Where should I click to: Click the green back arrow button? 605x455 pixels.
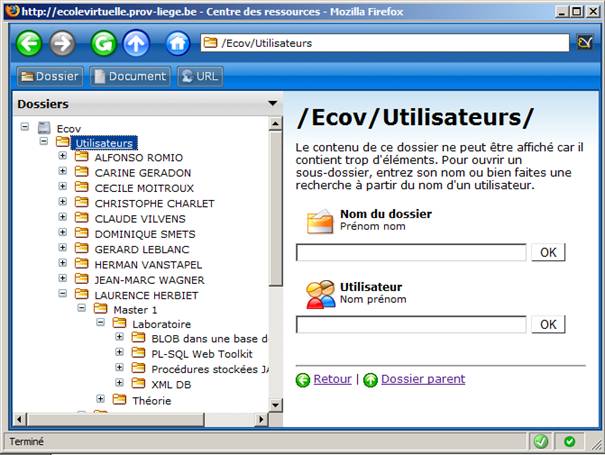tap(29, 44)
